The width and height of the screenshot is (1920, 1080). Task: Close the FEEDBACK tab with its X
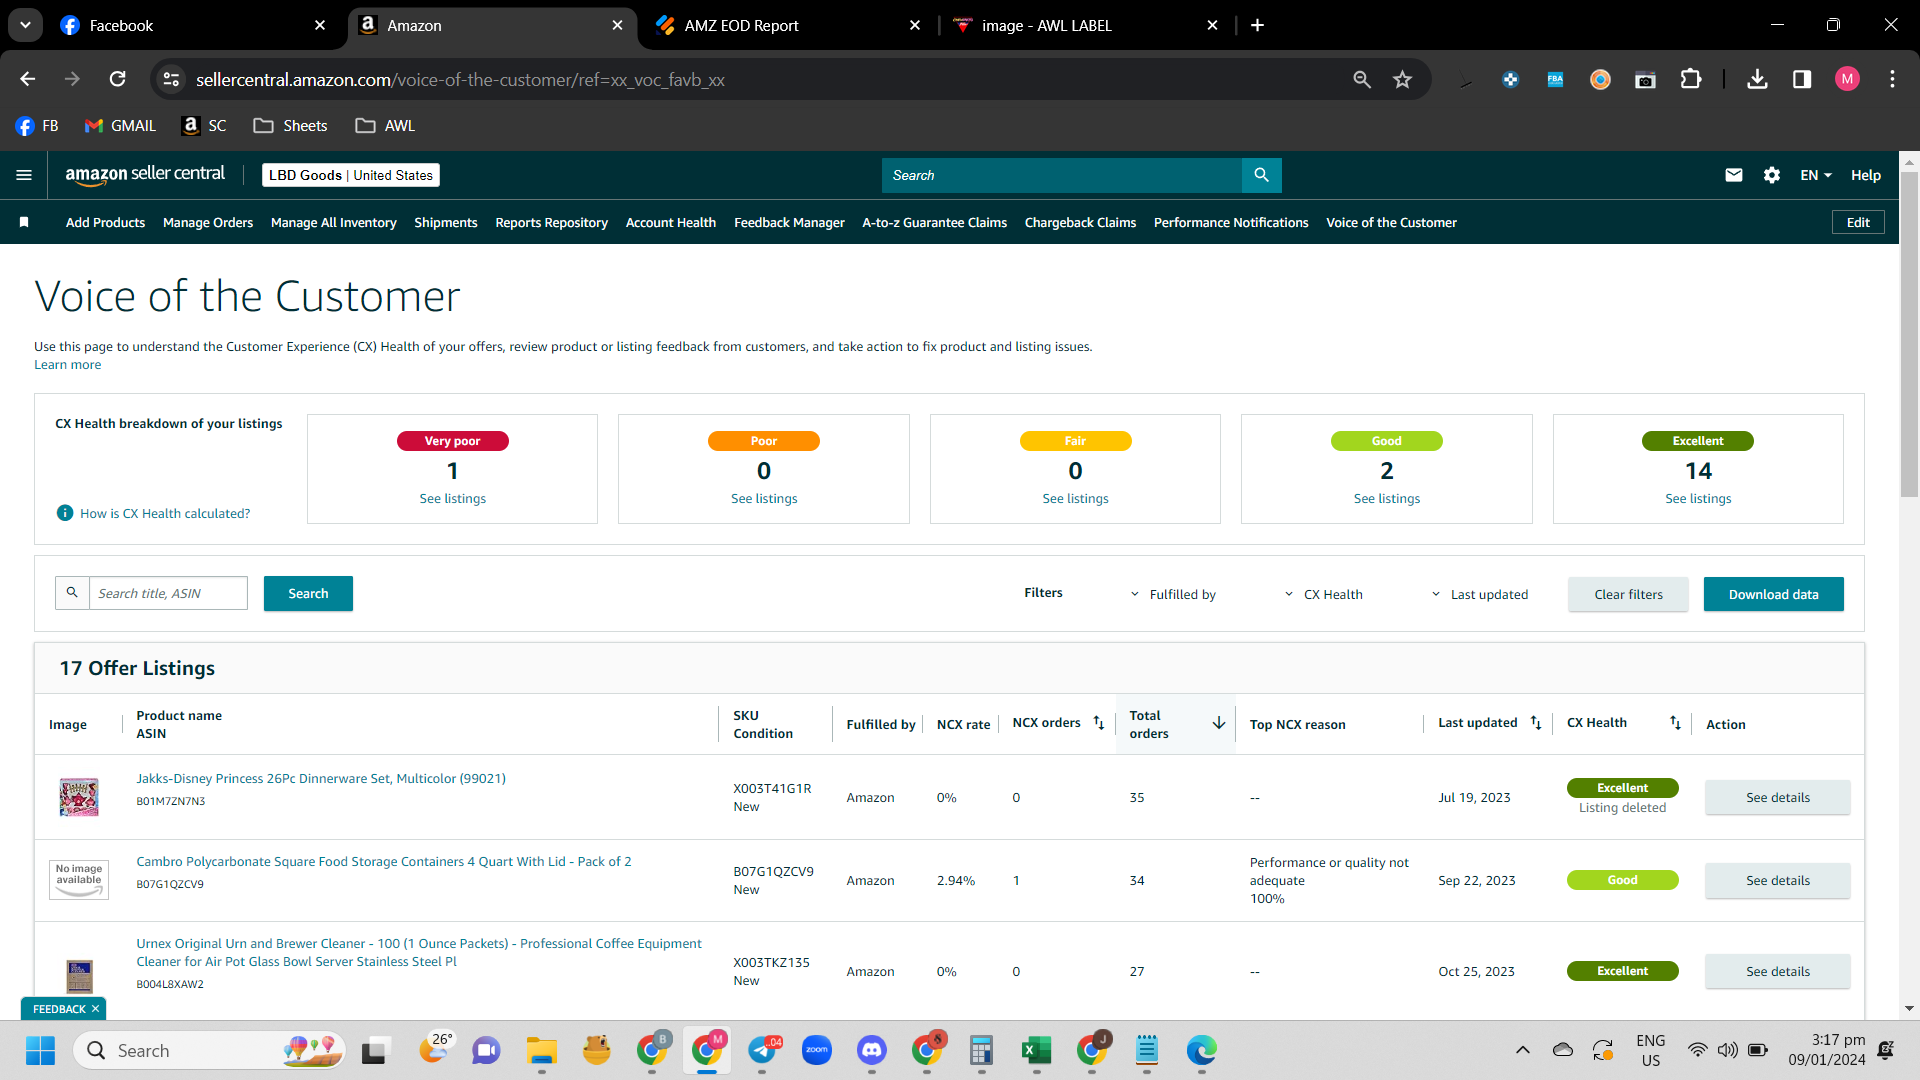[x=96, y=1009]
